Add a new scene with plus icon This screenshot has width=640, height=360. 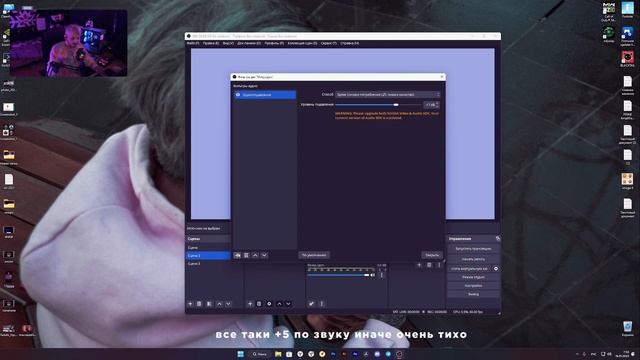[x=190, y=304]
